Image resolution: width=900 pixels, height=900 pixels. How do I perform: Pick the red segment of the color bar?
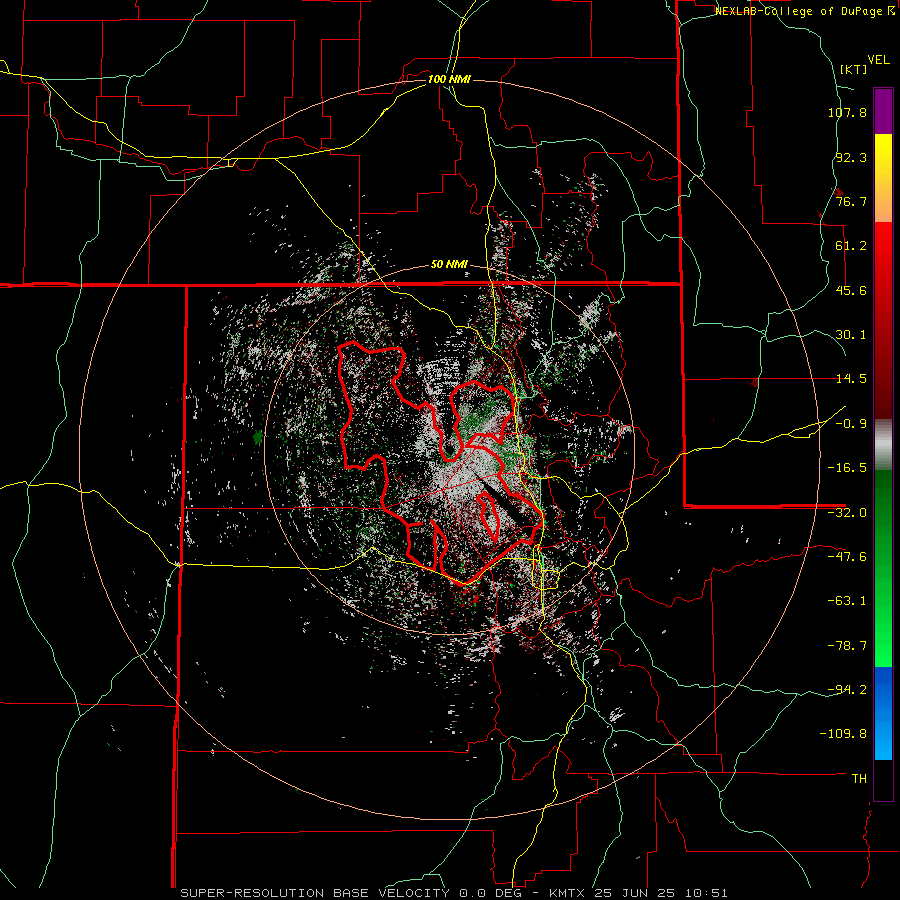883,320
